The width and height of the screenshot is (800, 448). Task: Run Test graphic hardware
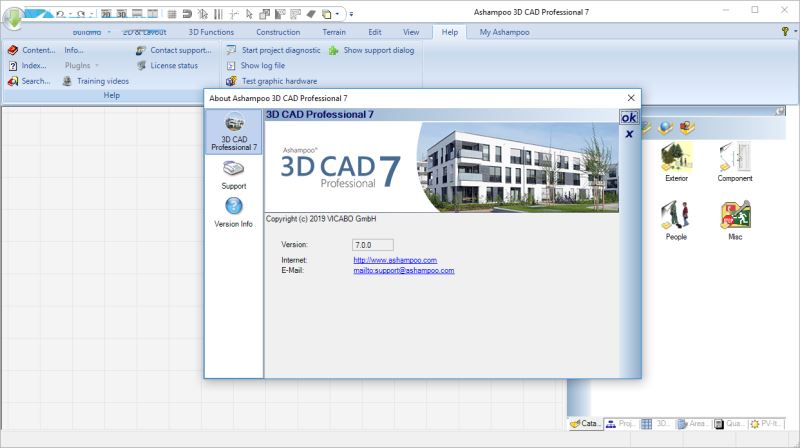click(x=271, y=81)
